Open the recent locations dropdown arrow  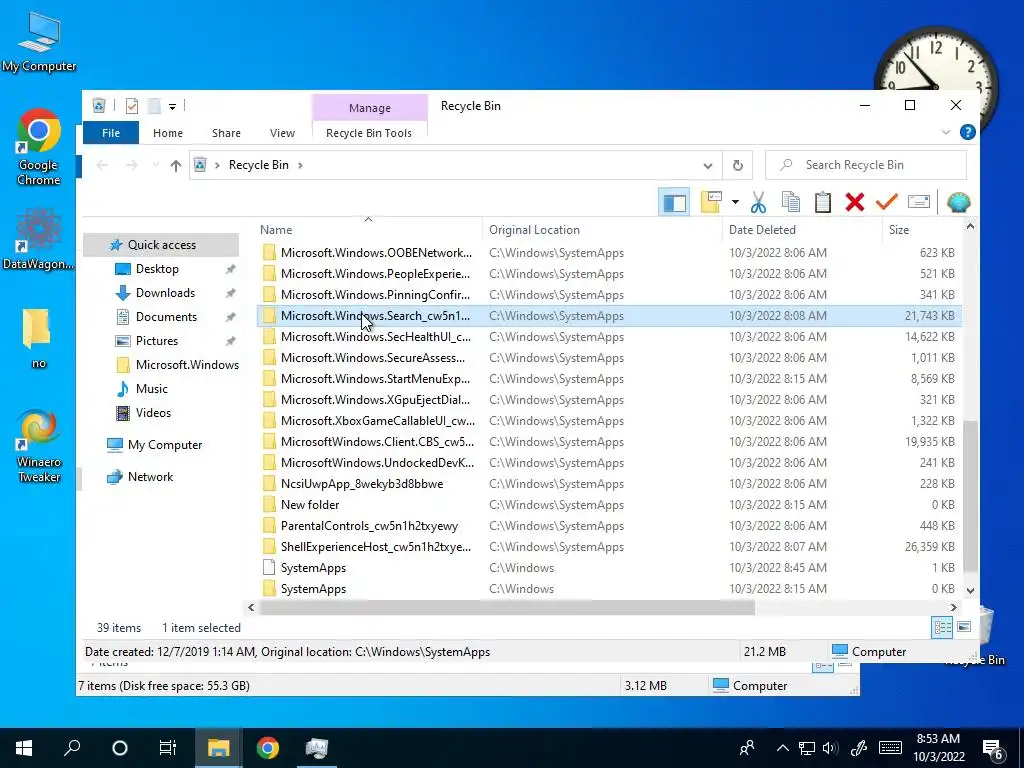click(x=155, y=165)
